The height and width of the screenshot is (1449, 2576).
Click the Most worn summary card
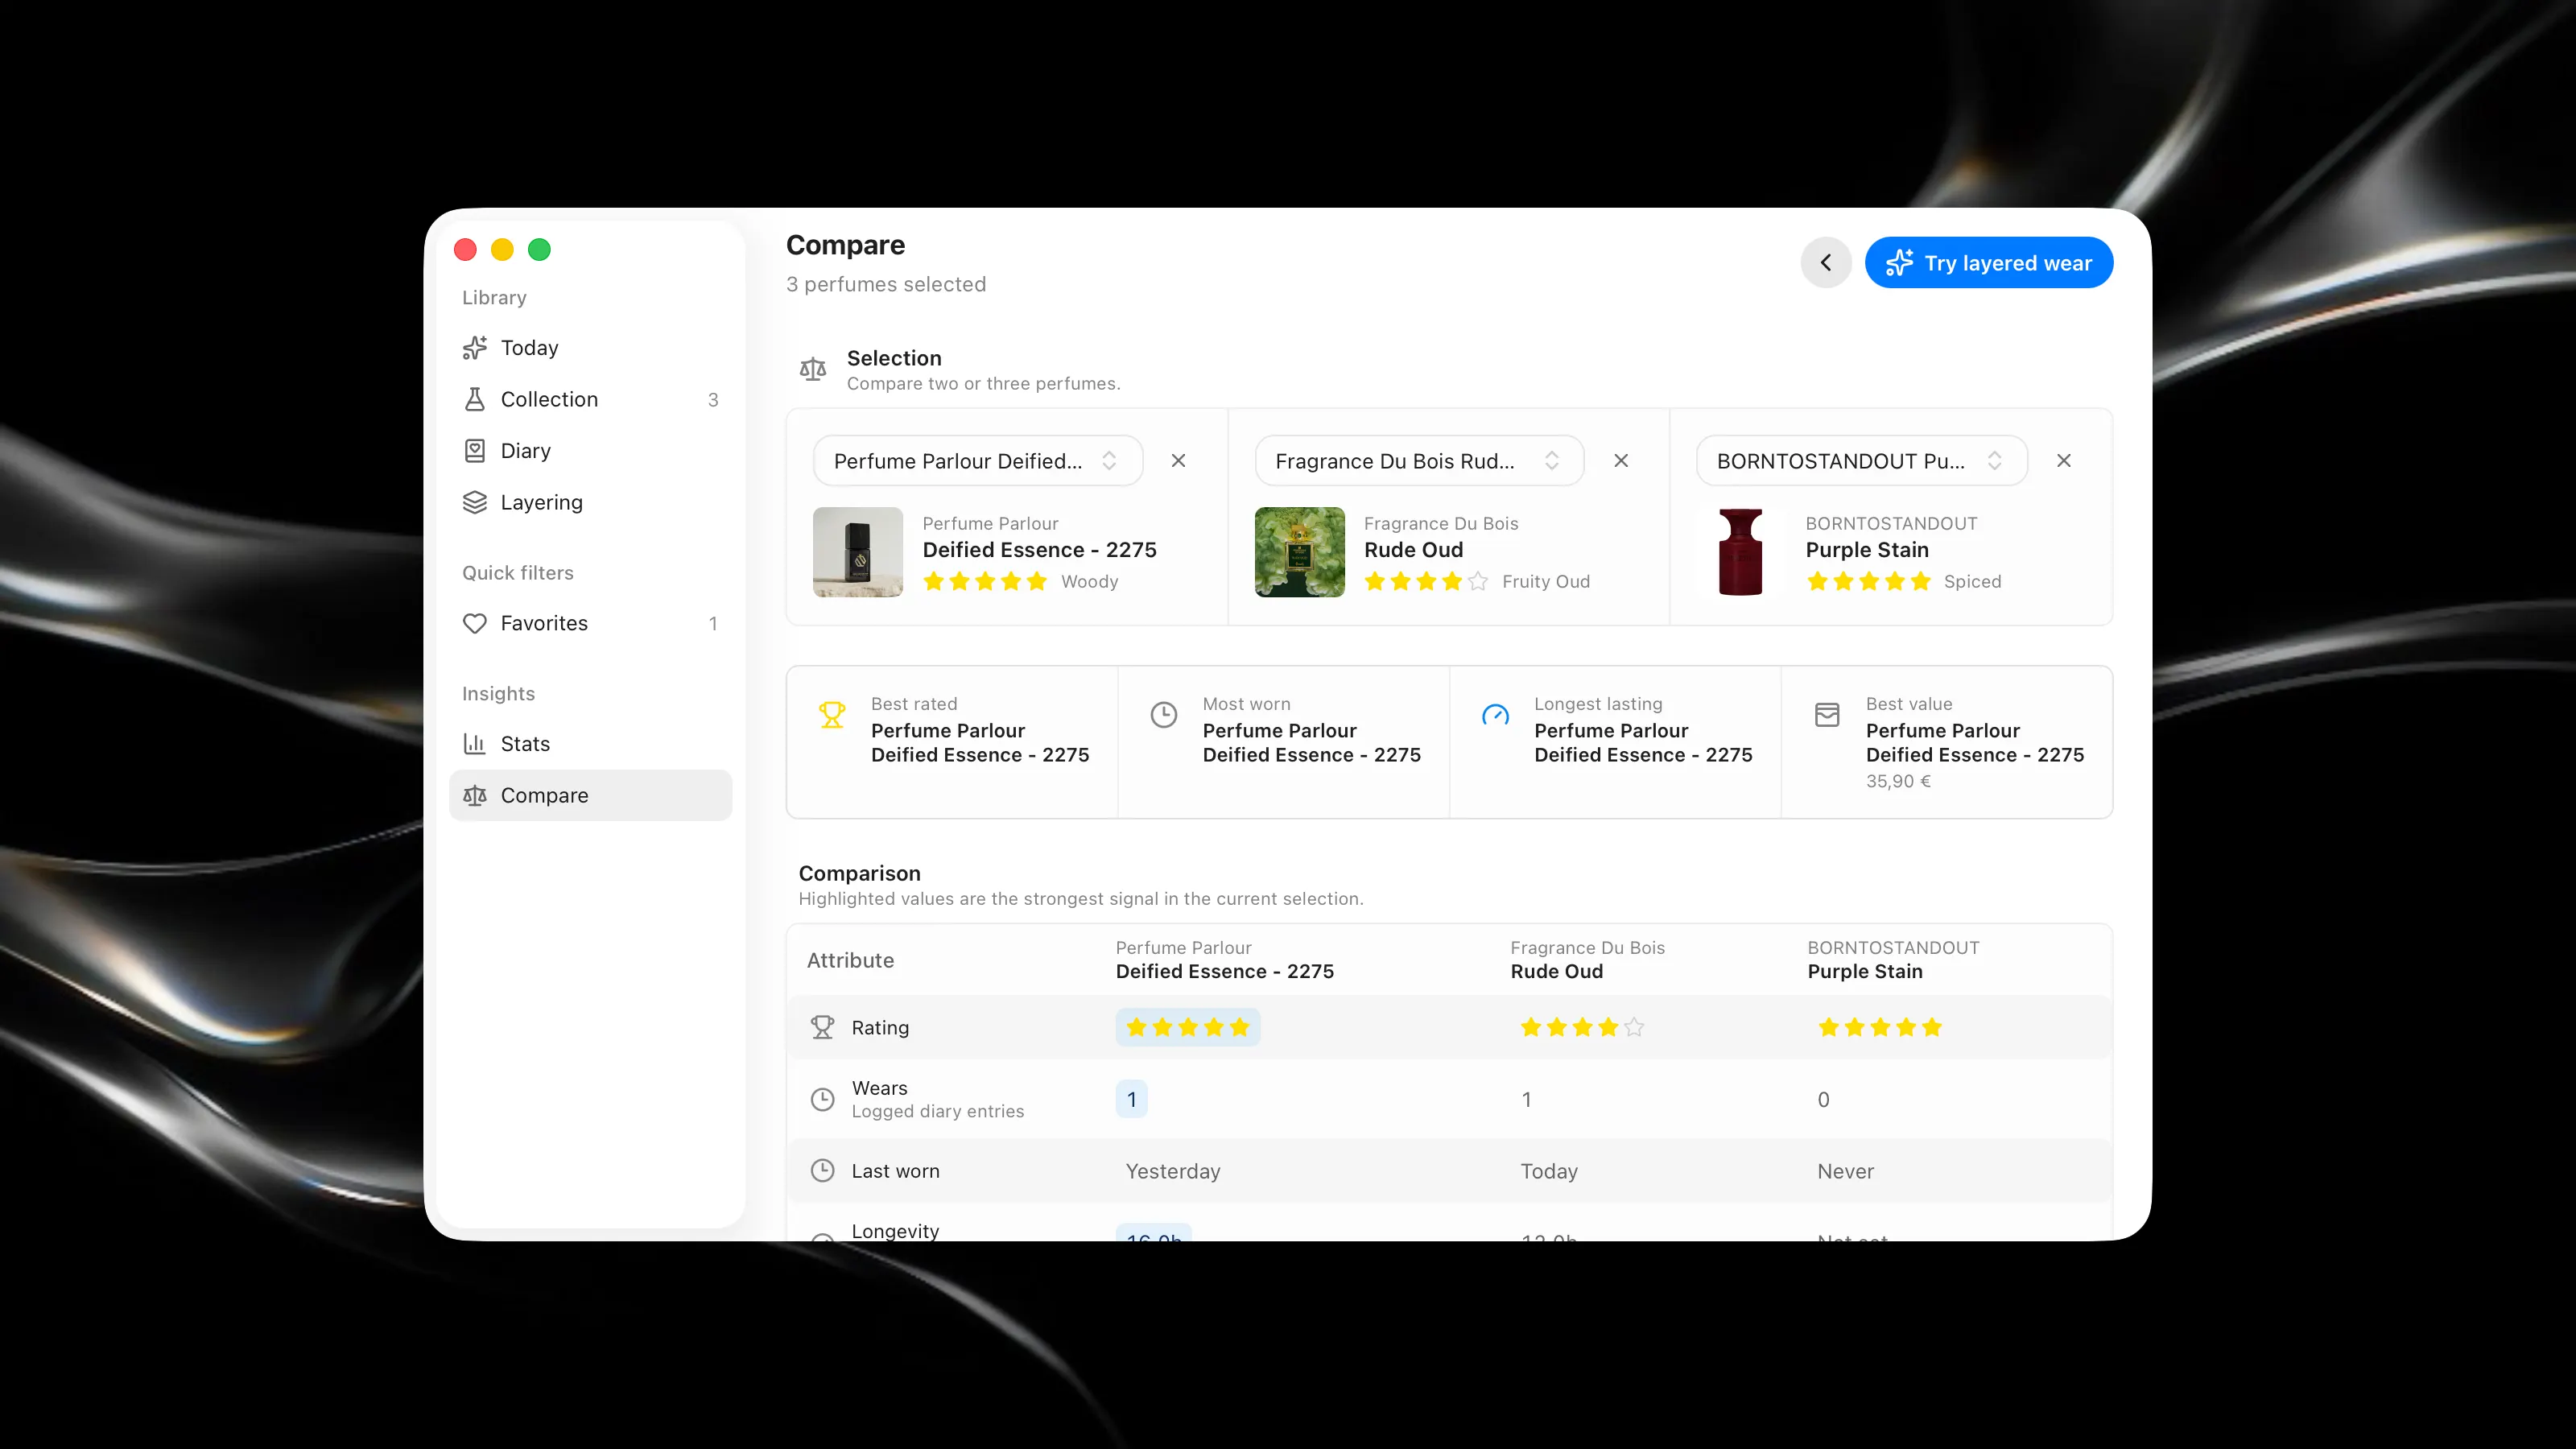[1284, 742]
